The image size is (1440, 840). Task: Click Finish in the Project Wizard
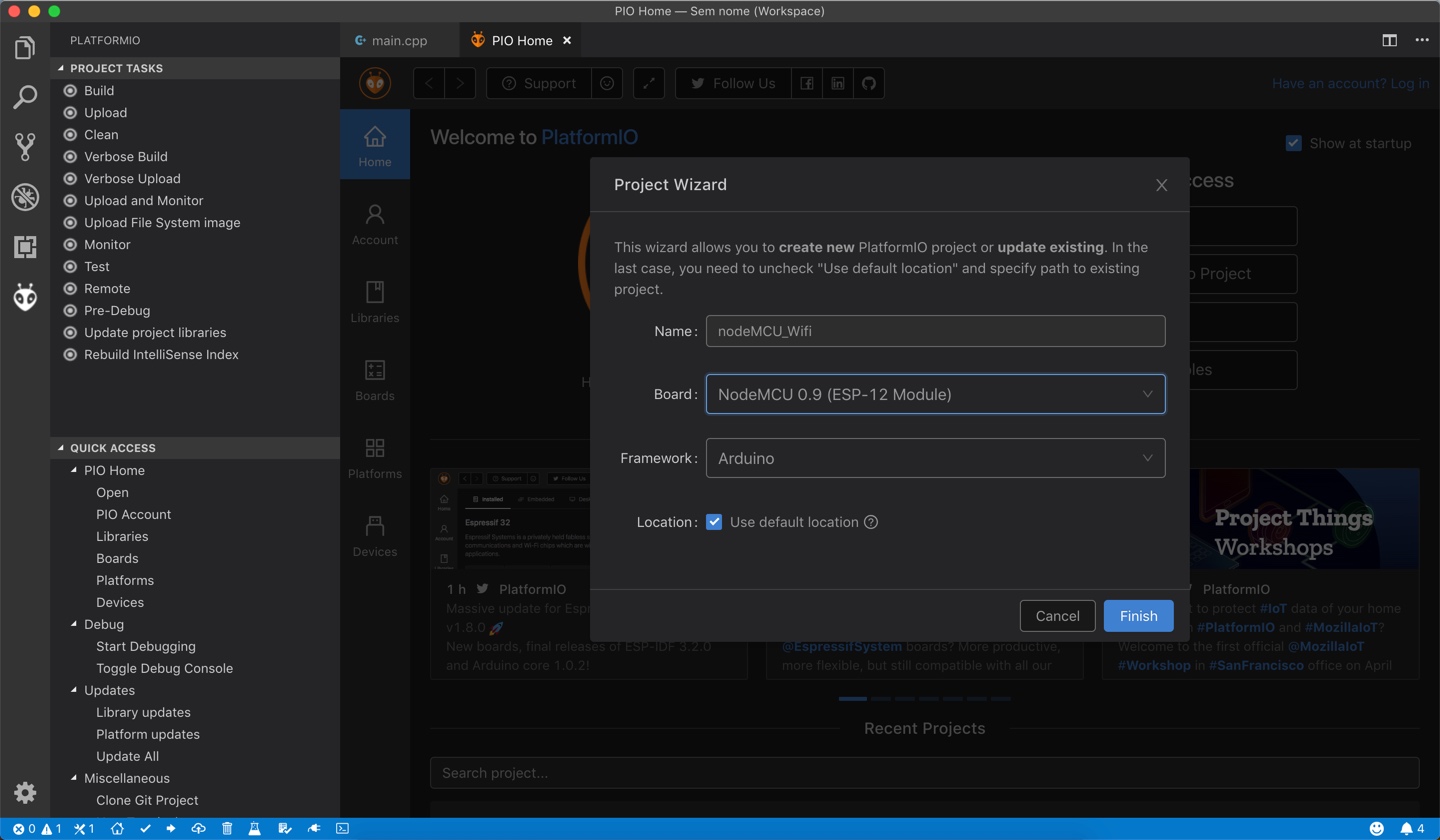(x=1138, y=616)
